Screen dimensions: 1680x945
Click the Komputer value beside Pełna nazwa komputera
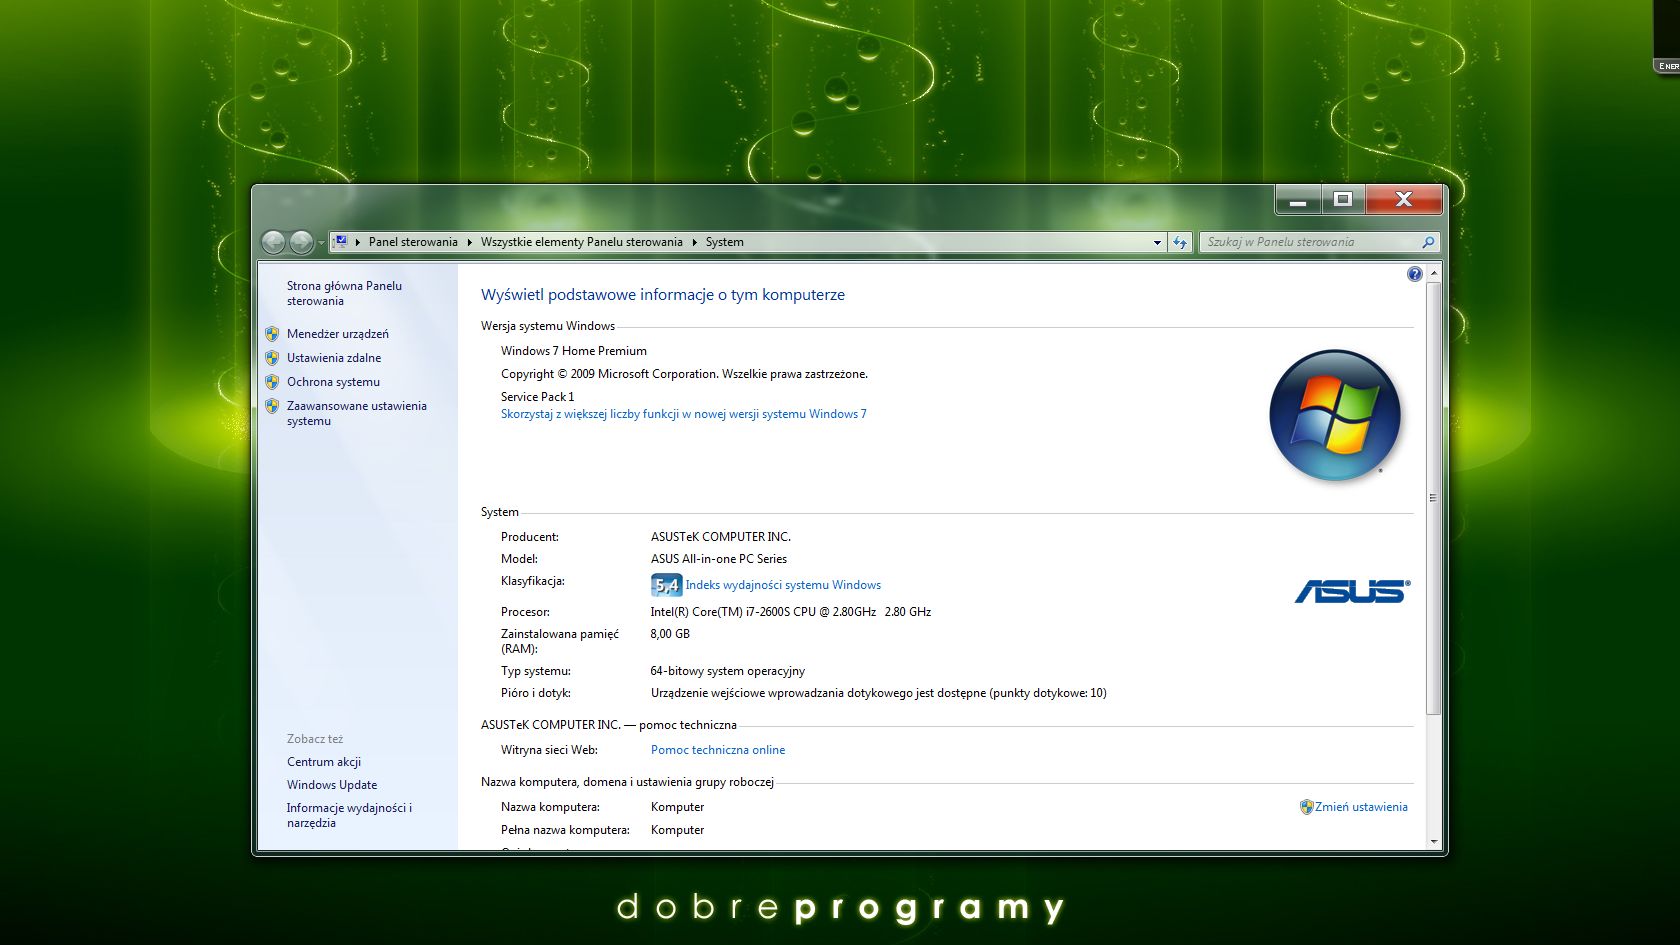click(x=678, y=830)
